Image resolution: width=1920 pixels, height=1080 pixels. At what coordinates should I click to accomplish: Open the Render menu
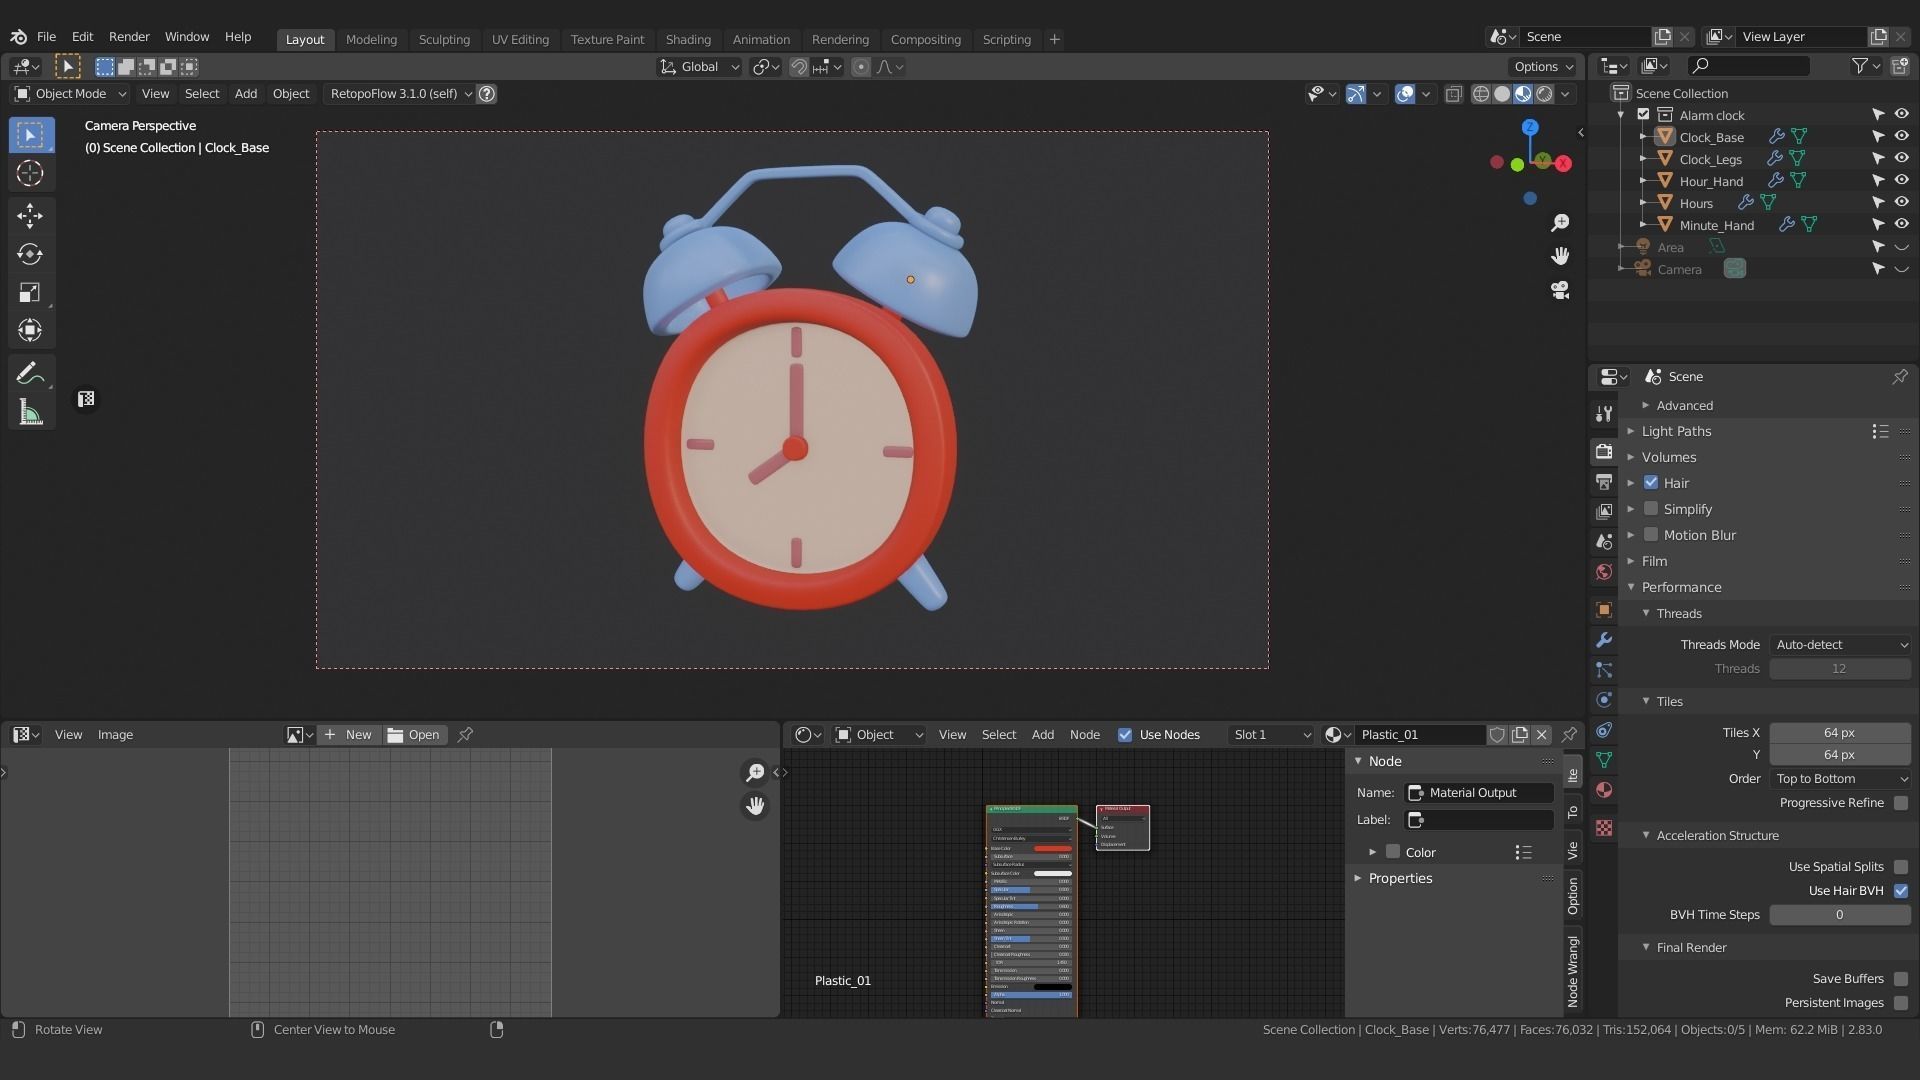128,37
